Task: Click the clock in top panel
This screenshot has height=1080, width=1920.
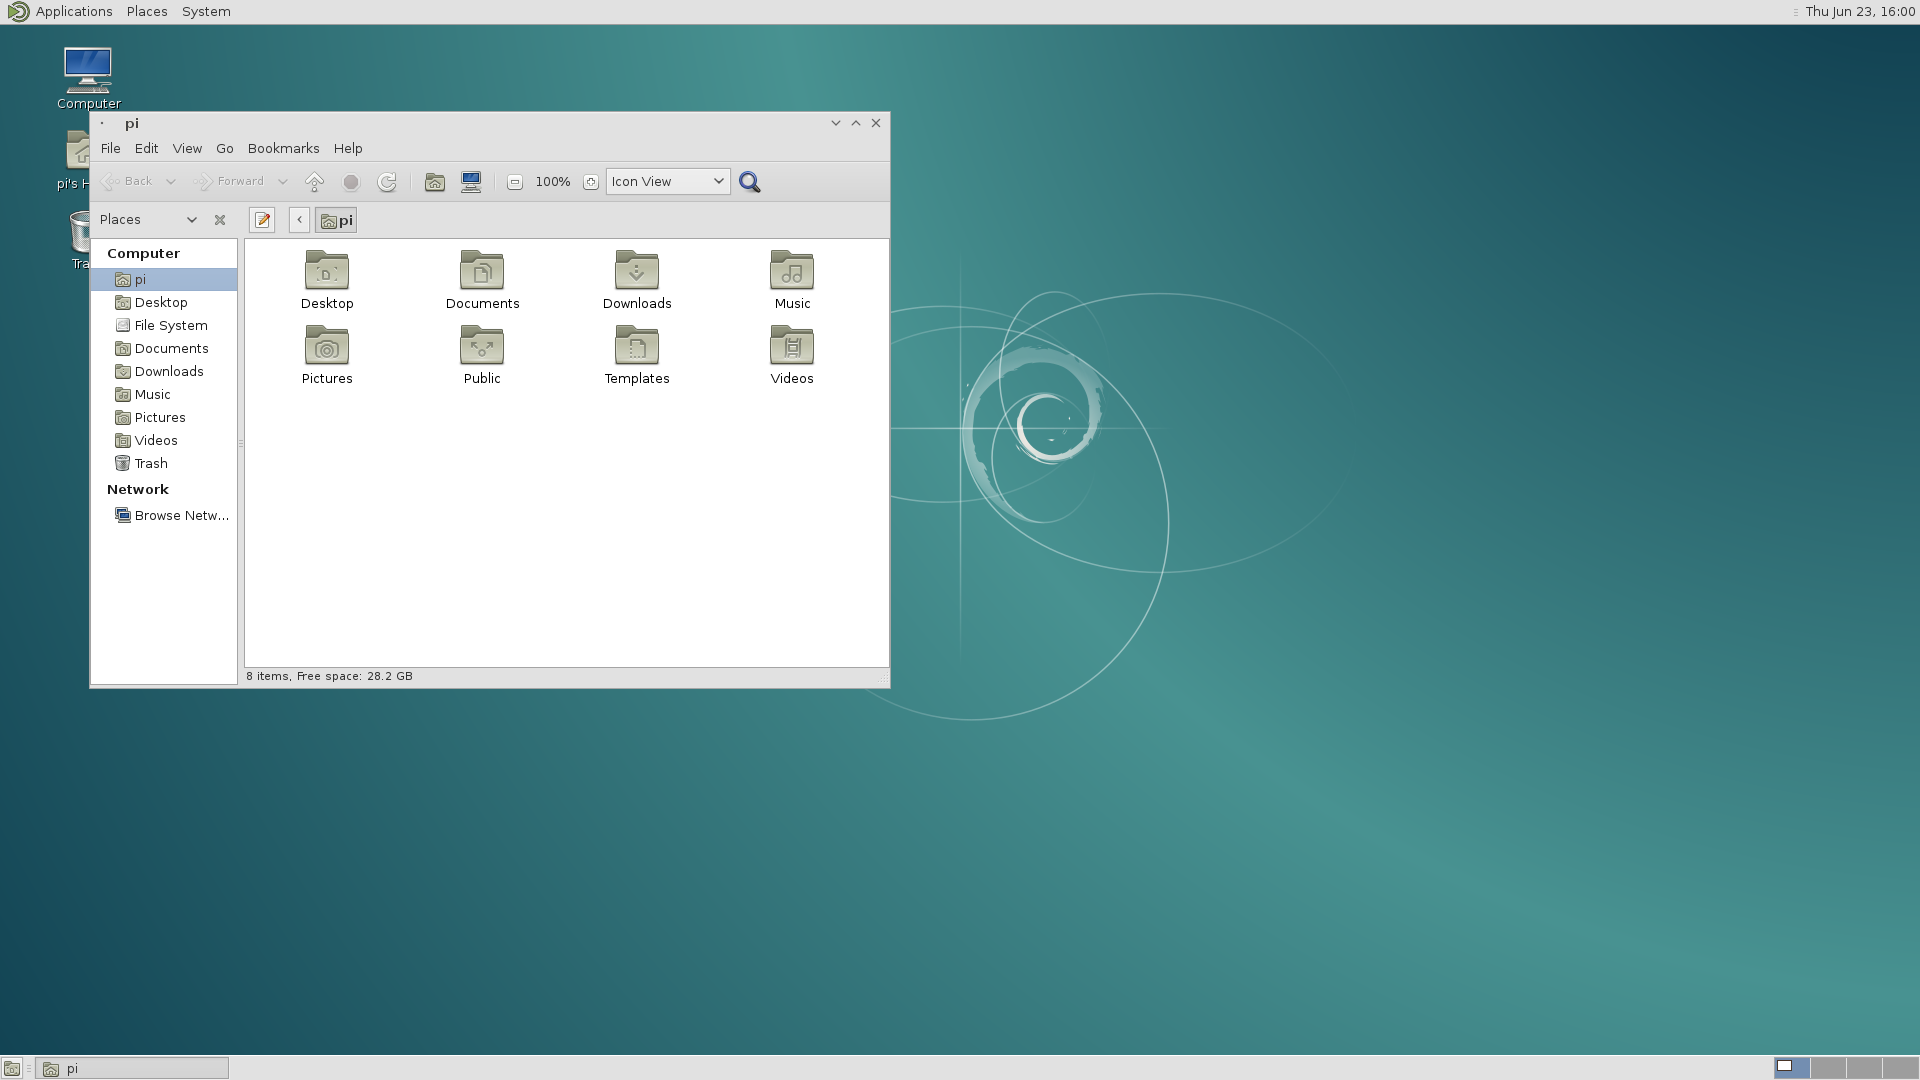Action: [1860, 12]
